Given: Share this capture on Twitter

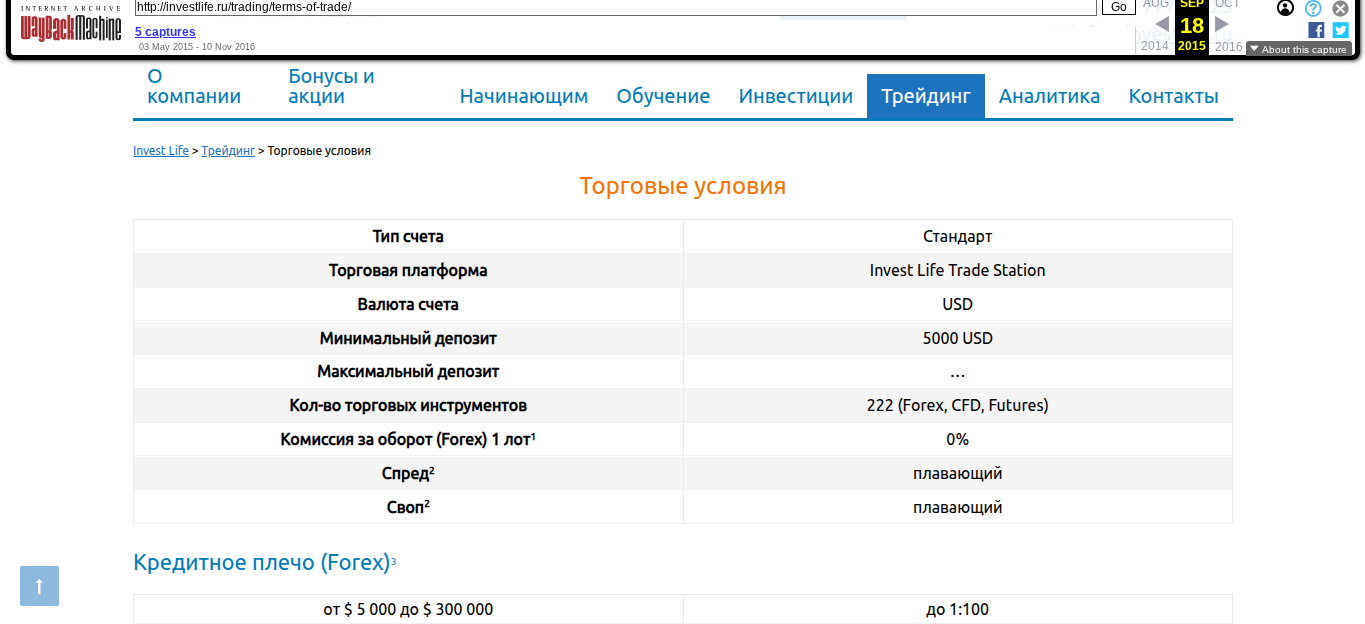Looking at the screenshot, I should coord(1340,29).
